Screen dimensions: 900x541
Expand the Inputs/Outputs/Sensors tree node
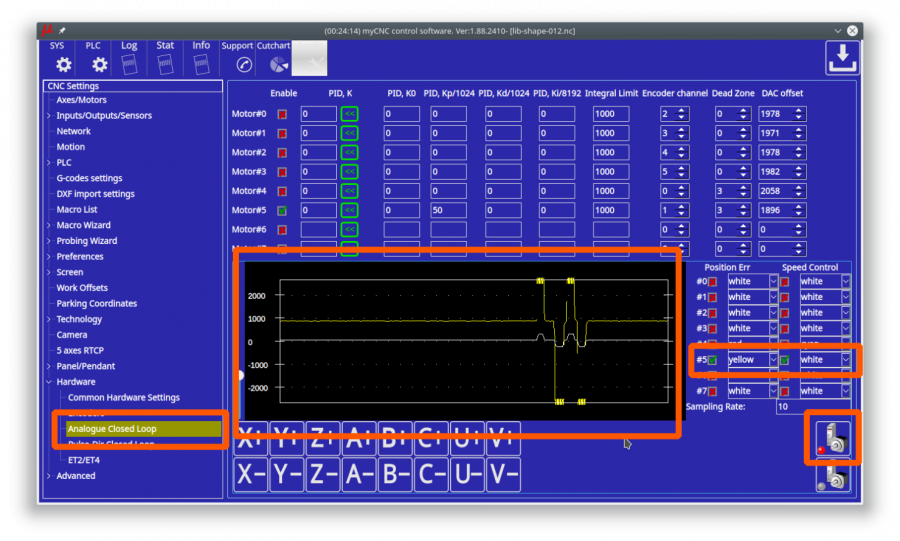[48, 116]
